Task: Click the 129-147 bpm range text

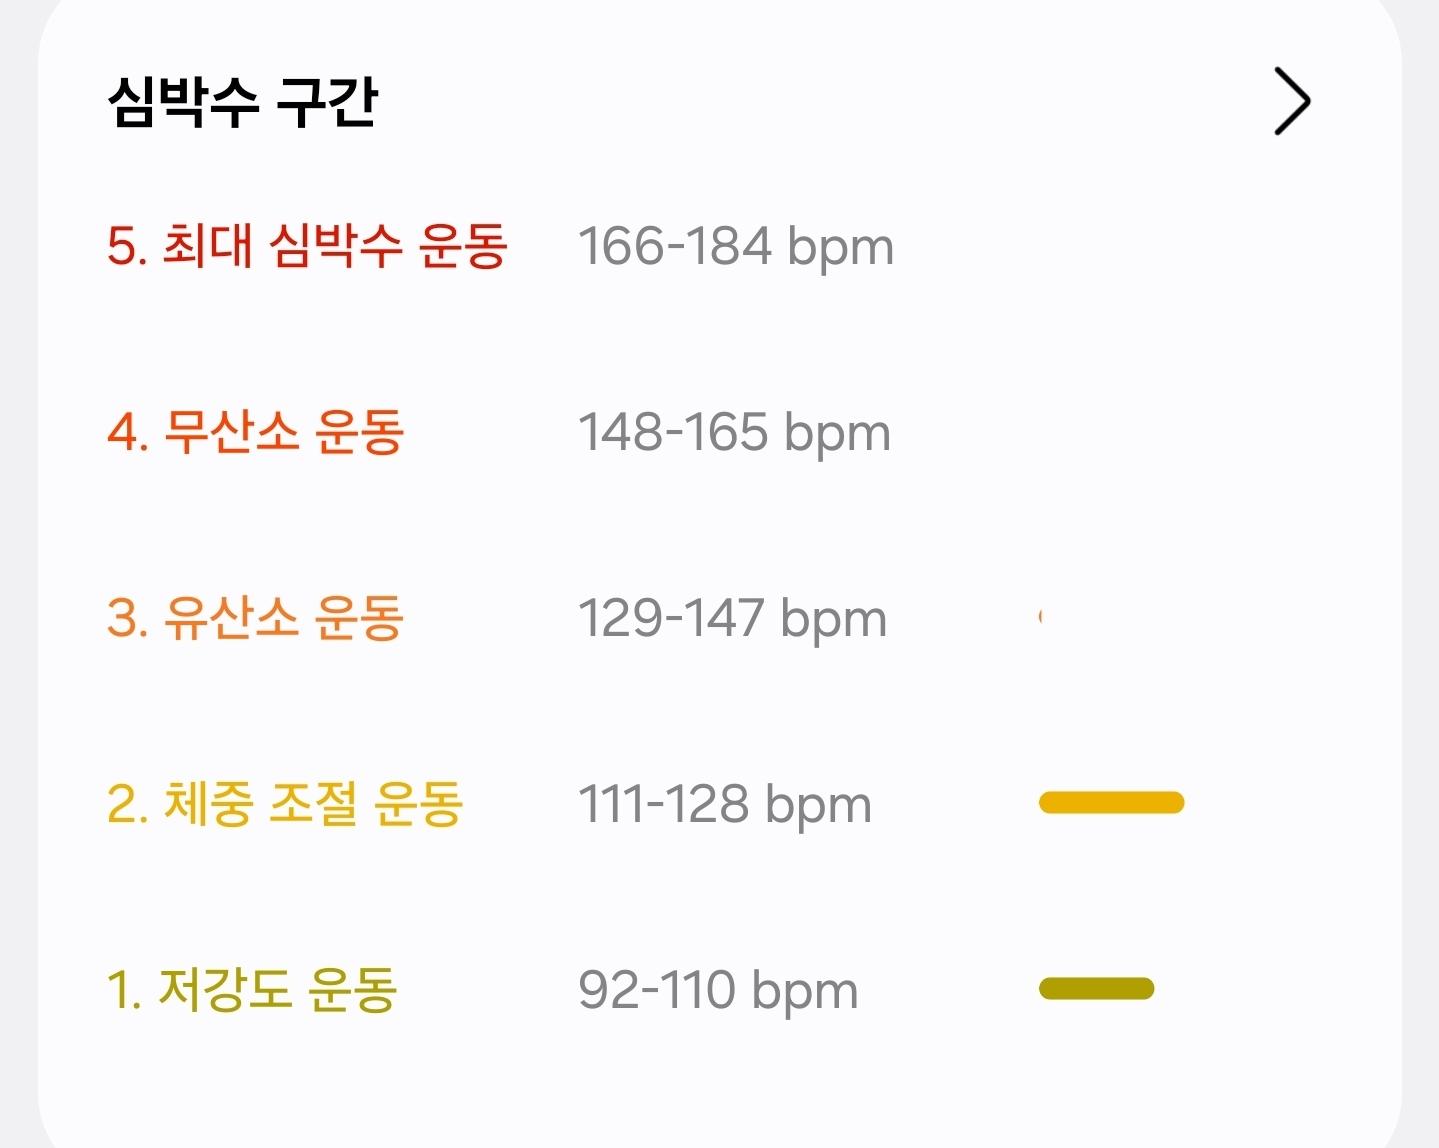Action: [732, 618]
